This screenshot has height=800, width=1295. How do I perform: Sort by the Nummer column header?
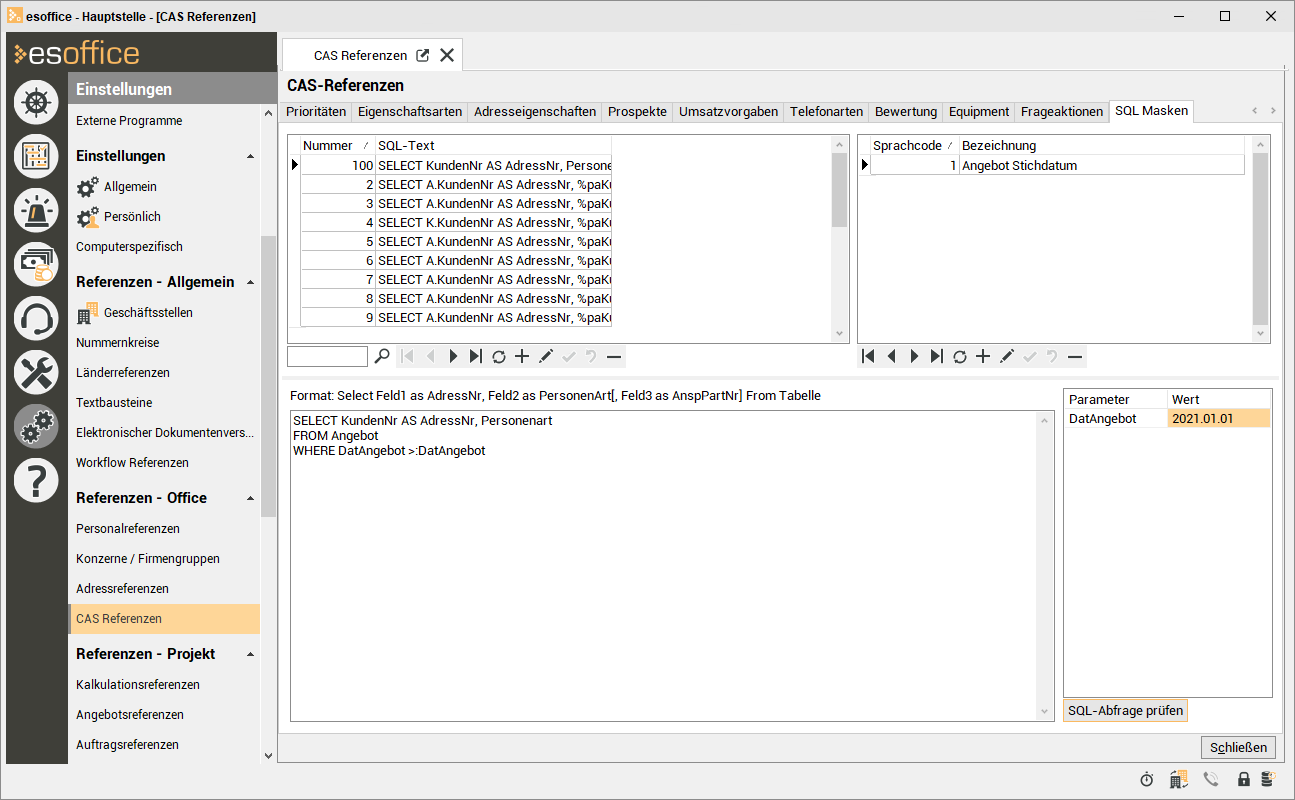pos(337,146)
